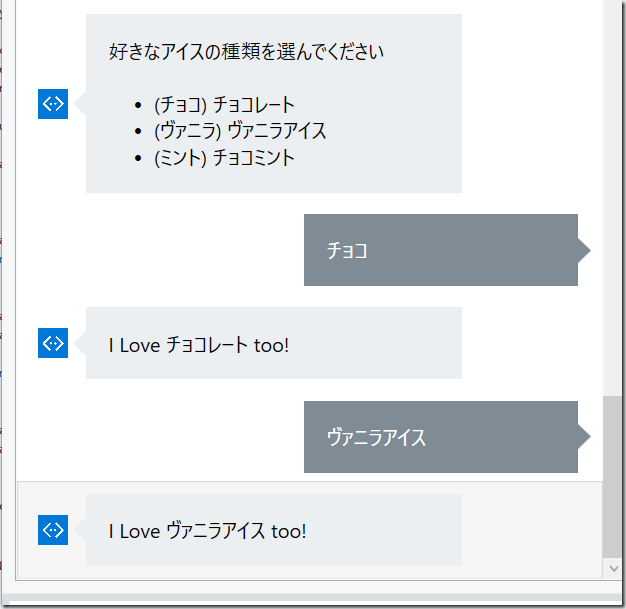Image resolution: width=626 pixels, height=609 pixels.
Task: Click empty area right of the last highlighted bot message
Action: point(531,530)
